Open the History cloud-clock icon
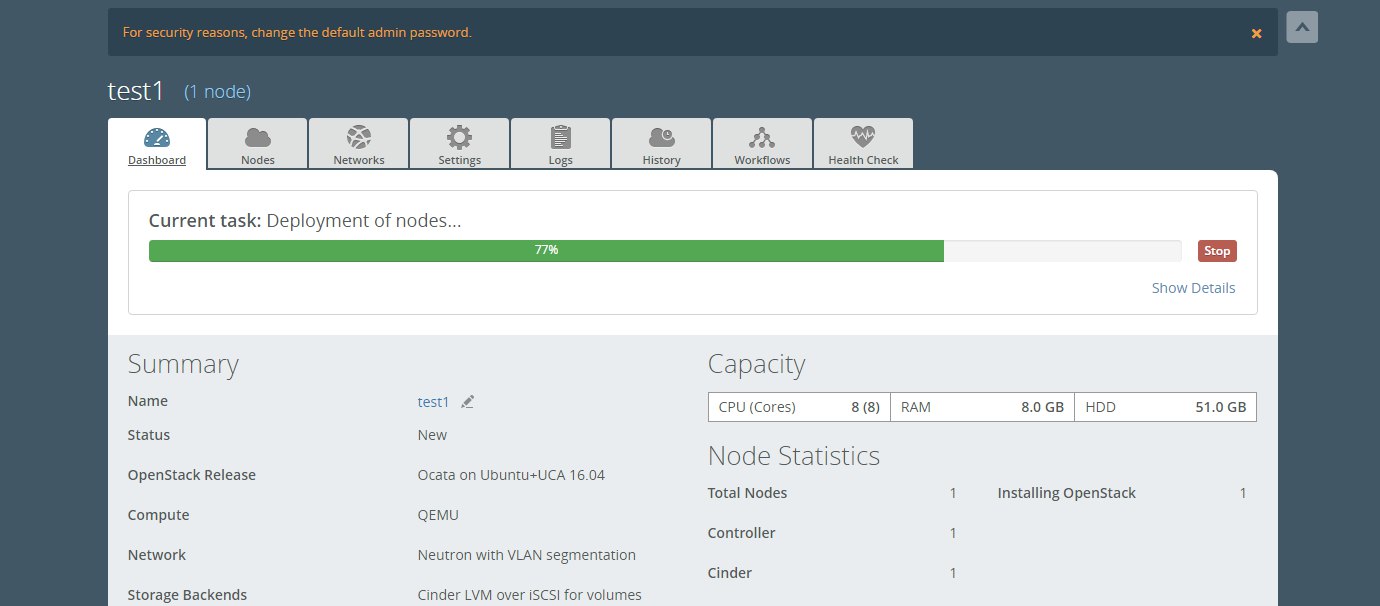 662,138
